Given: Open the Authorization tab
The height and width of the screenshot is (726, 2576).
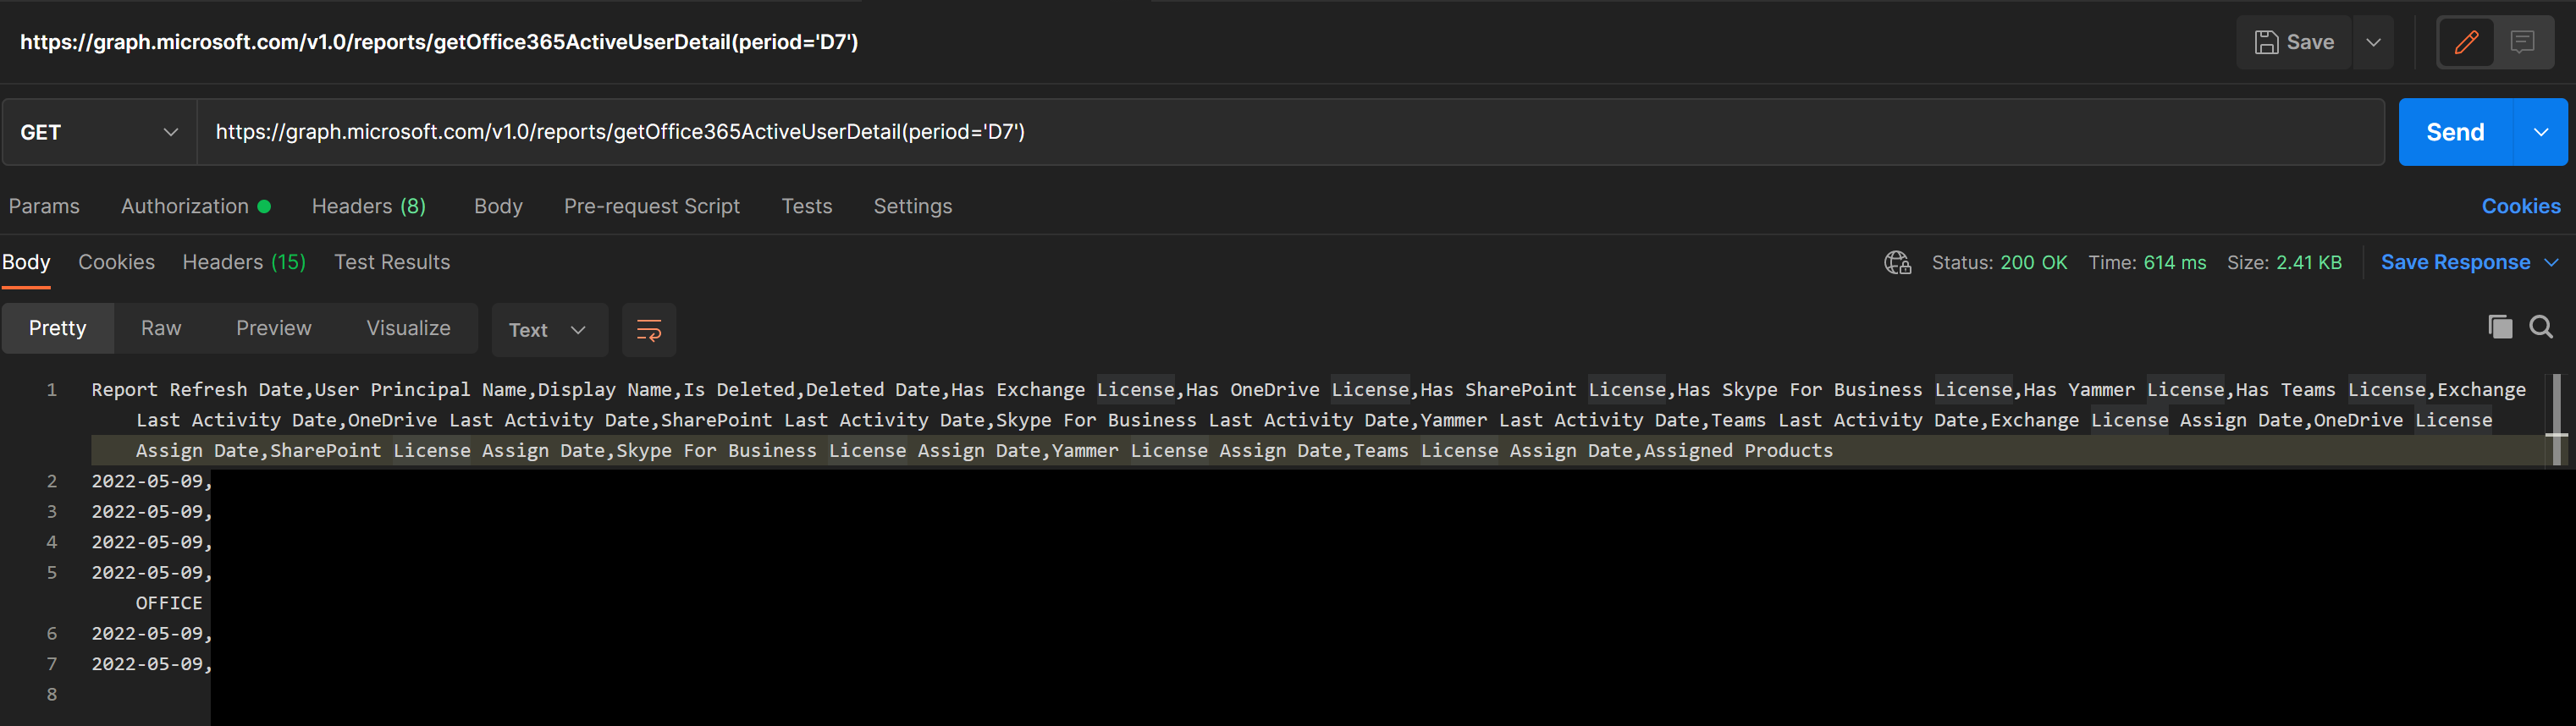Looking at the screenshot, I should 196,206.
